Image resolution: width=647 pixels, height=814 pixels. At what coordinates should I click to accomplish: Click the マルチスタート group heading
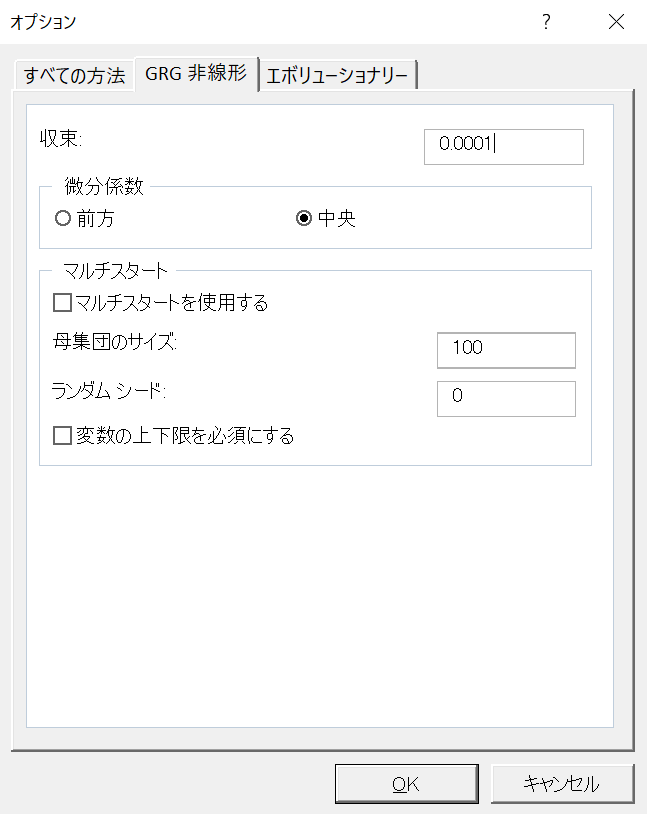point(115,270)
